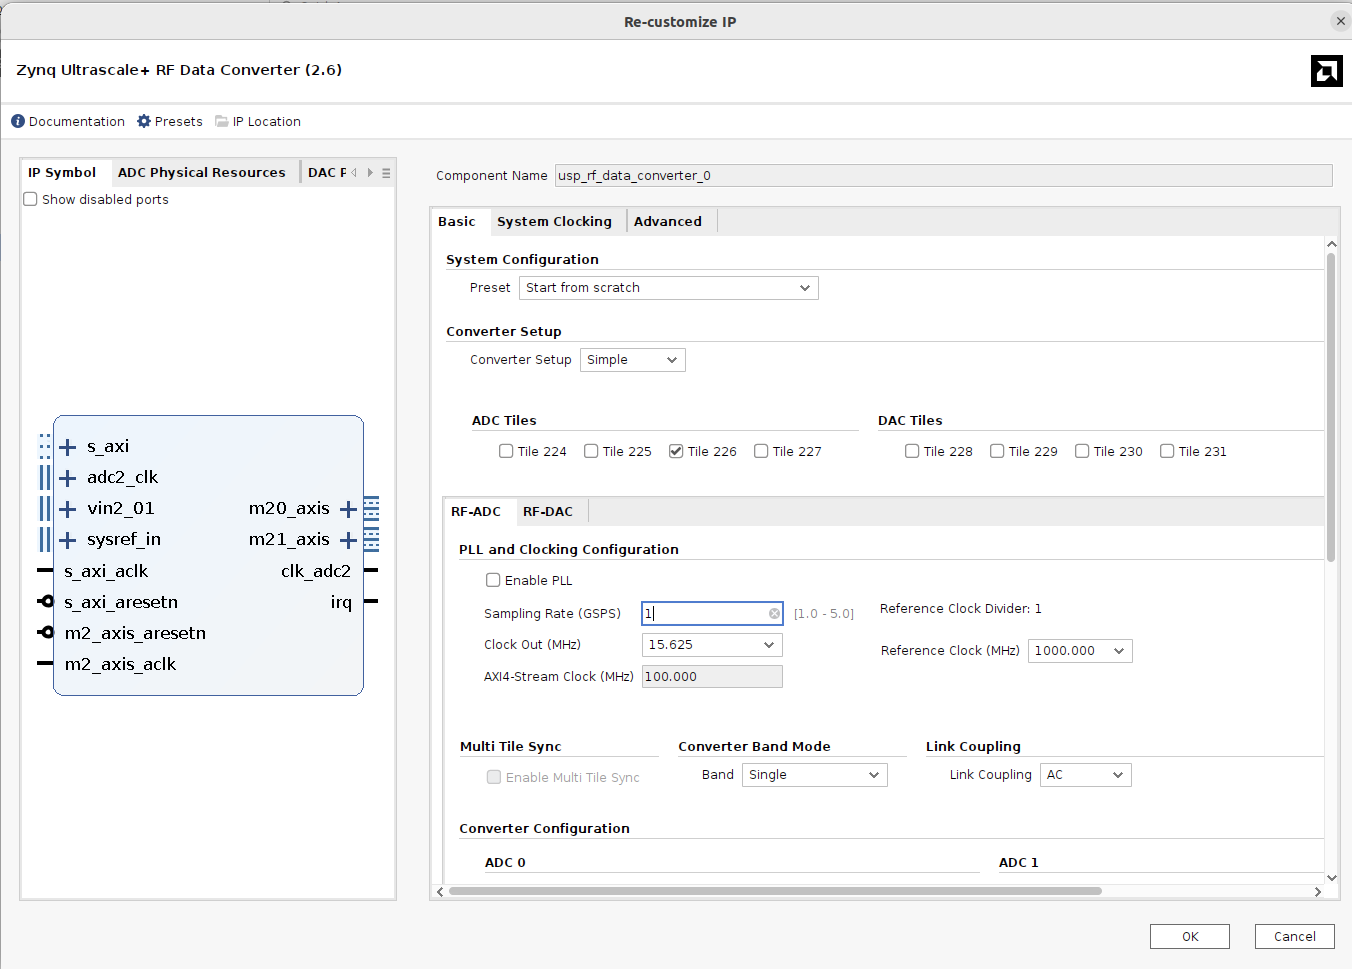Open the Presets gear icon
Image resolution: width=1352 pixels, height=969 pixels.
pos(144,121)
